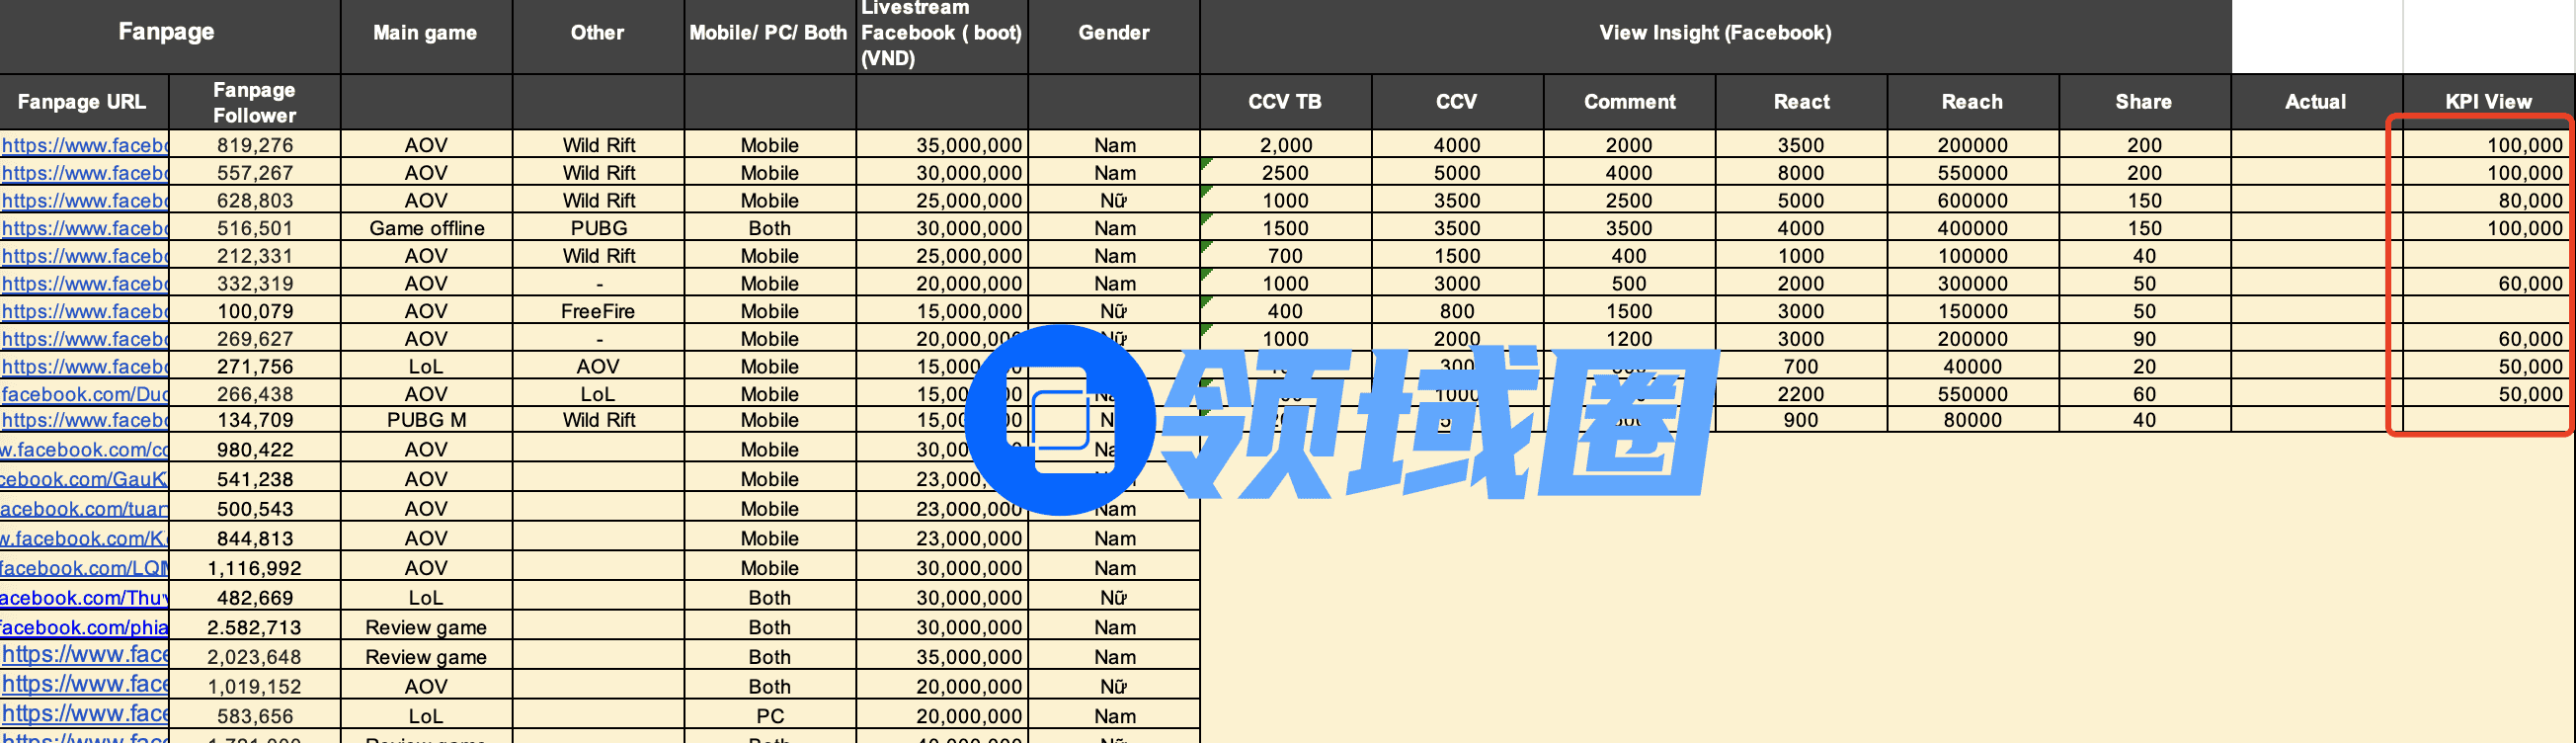Open the facebook.com/Dud fanpage link

coord(84,394)
